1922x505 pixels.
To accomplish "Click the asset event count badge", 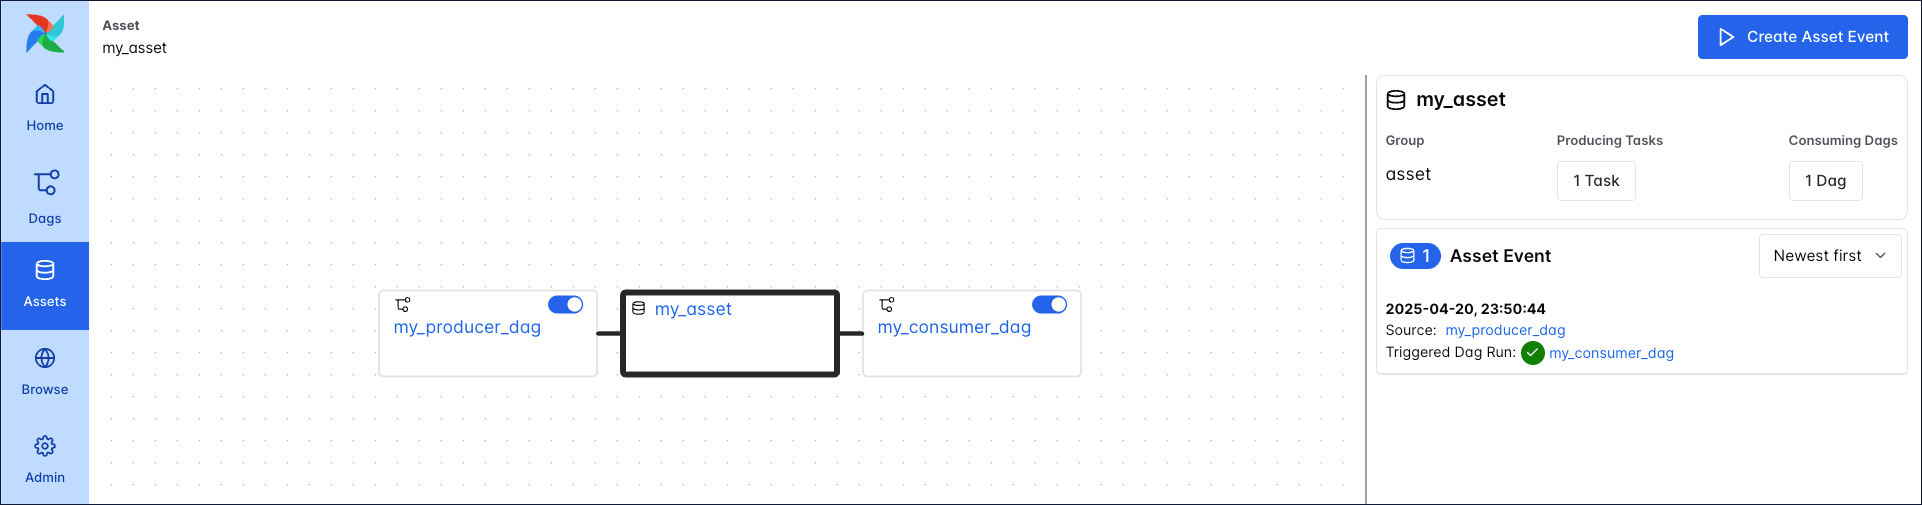I will coord(1415,256).
